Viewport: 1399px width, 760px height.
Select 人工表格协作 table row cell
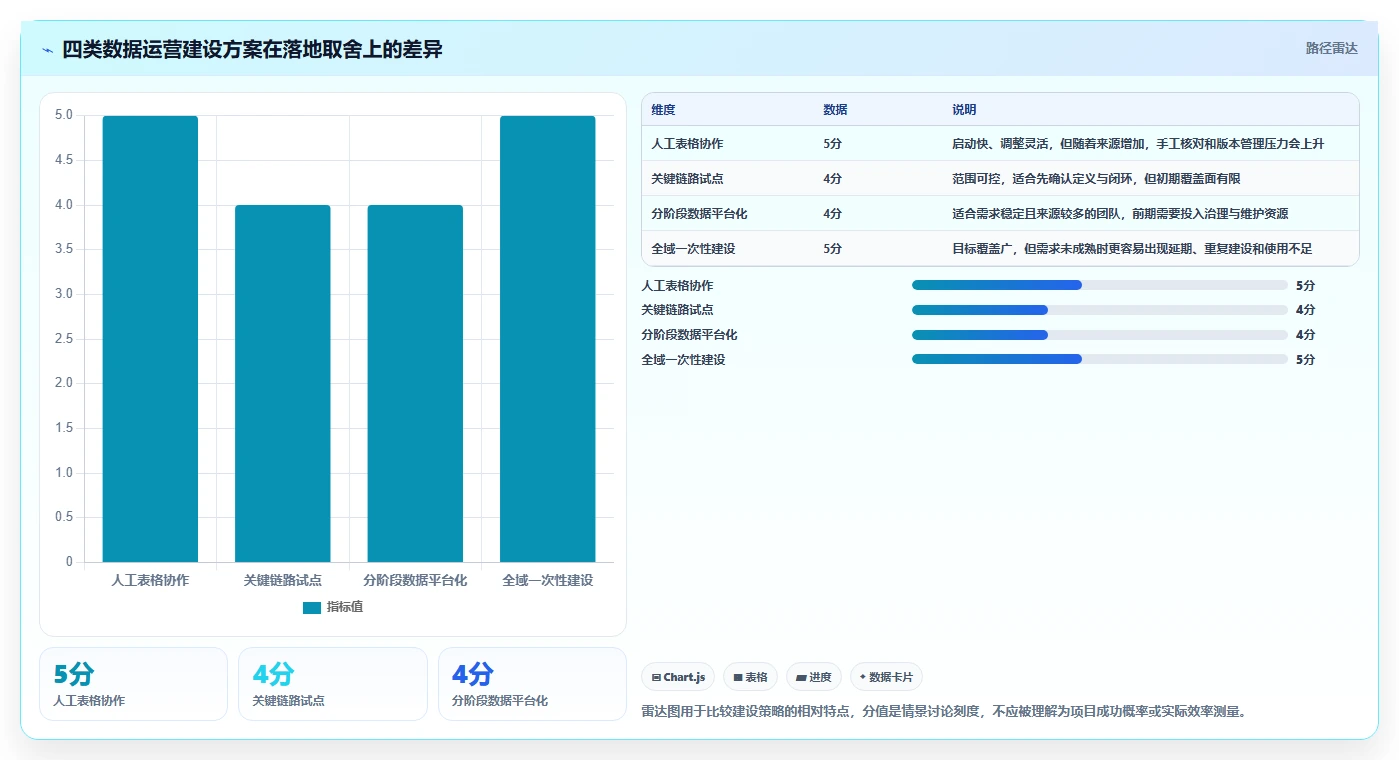(x=687, y=144)
